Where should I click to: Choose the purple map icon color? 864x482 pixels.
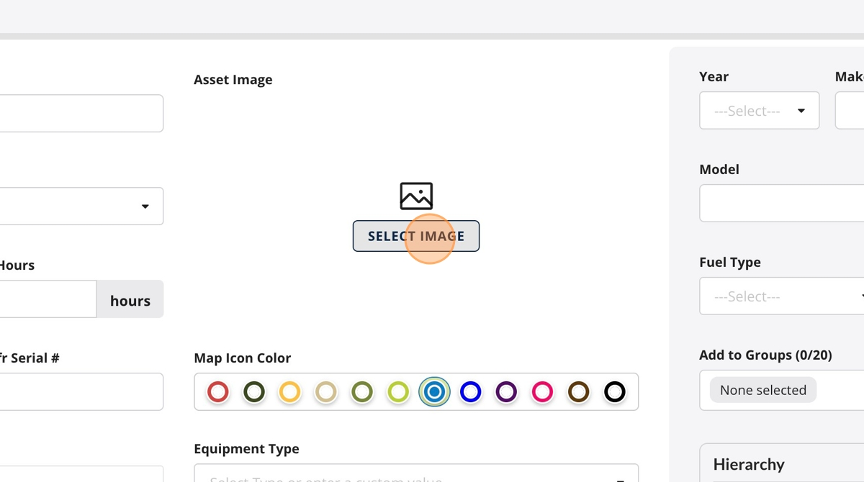pyautogui.click(x=506, y=392)
